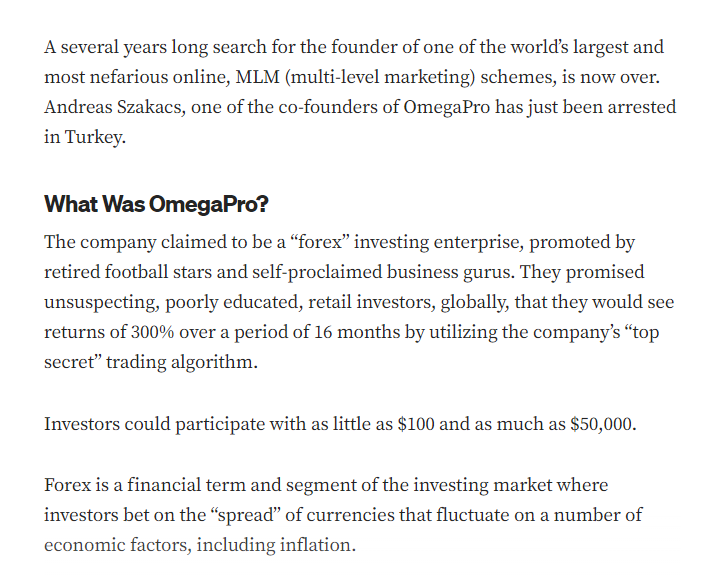This screenshot has height=582, width=703.
Task: Click the name 'Andreas Szakacs' in the intro
Action: 114,107
